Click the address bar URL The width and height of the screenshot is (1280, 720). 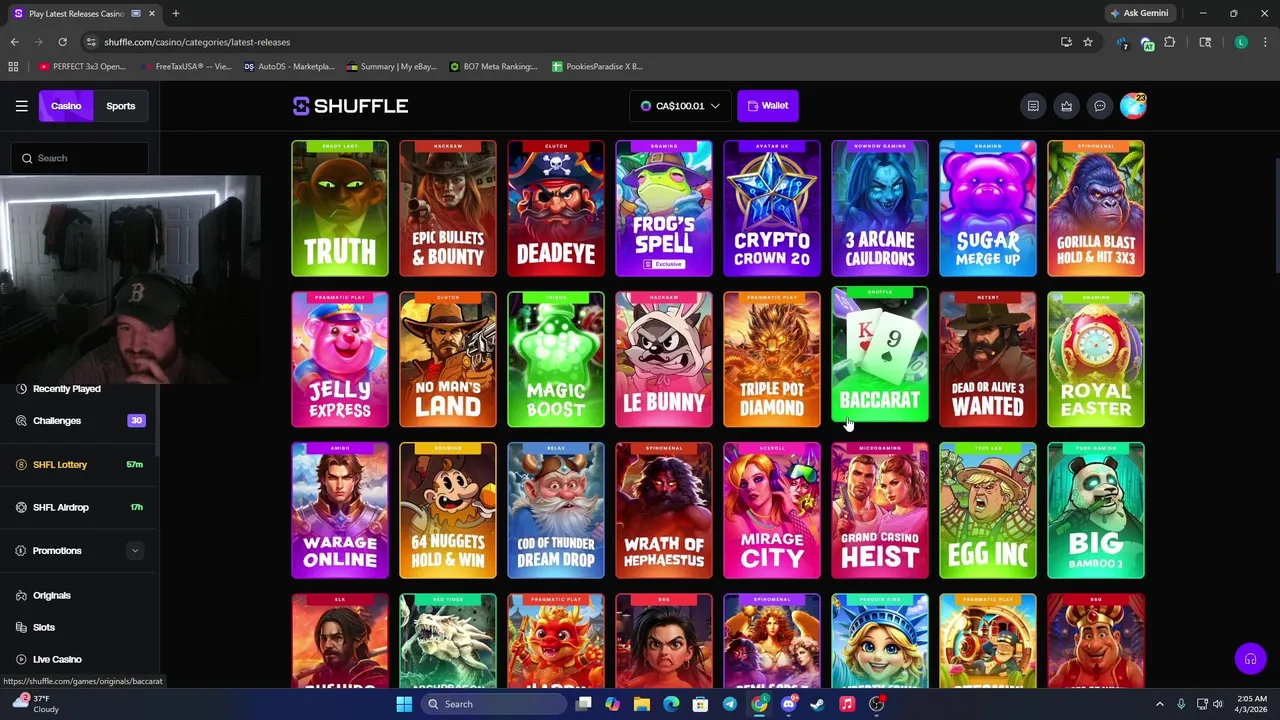click(x=197, y=42)
